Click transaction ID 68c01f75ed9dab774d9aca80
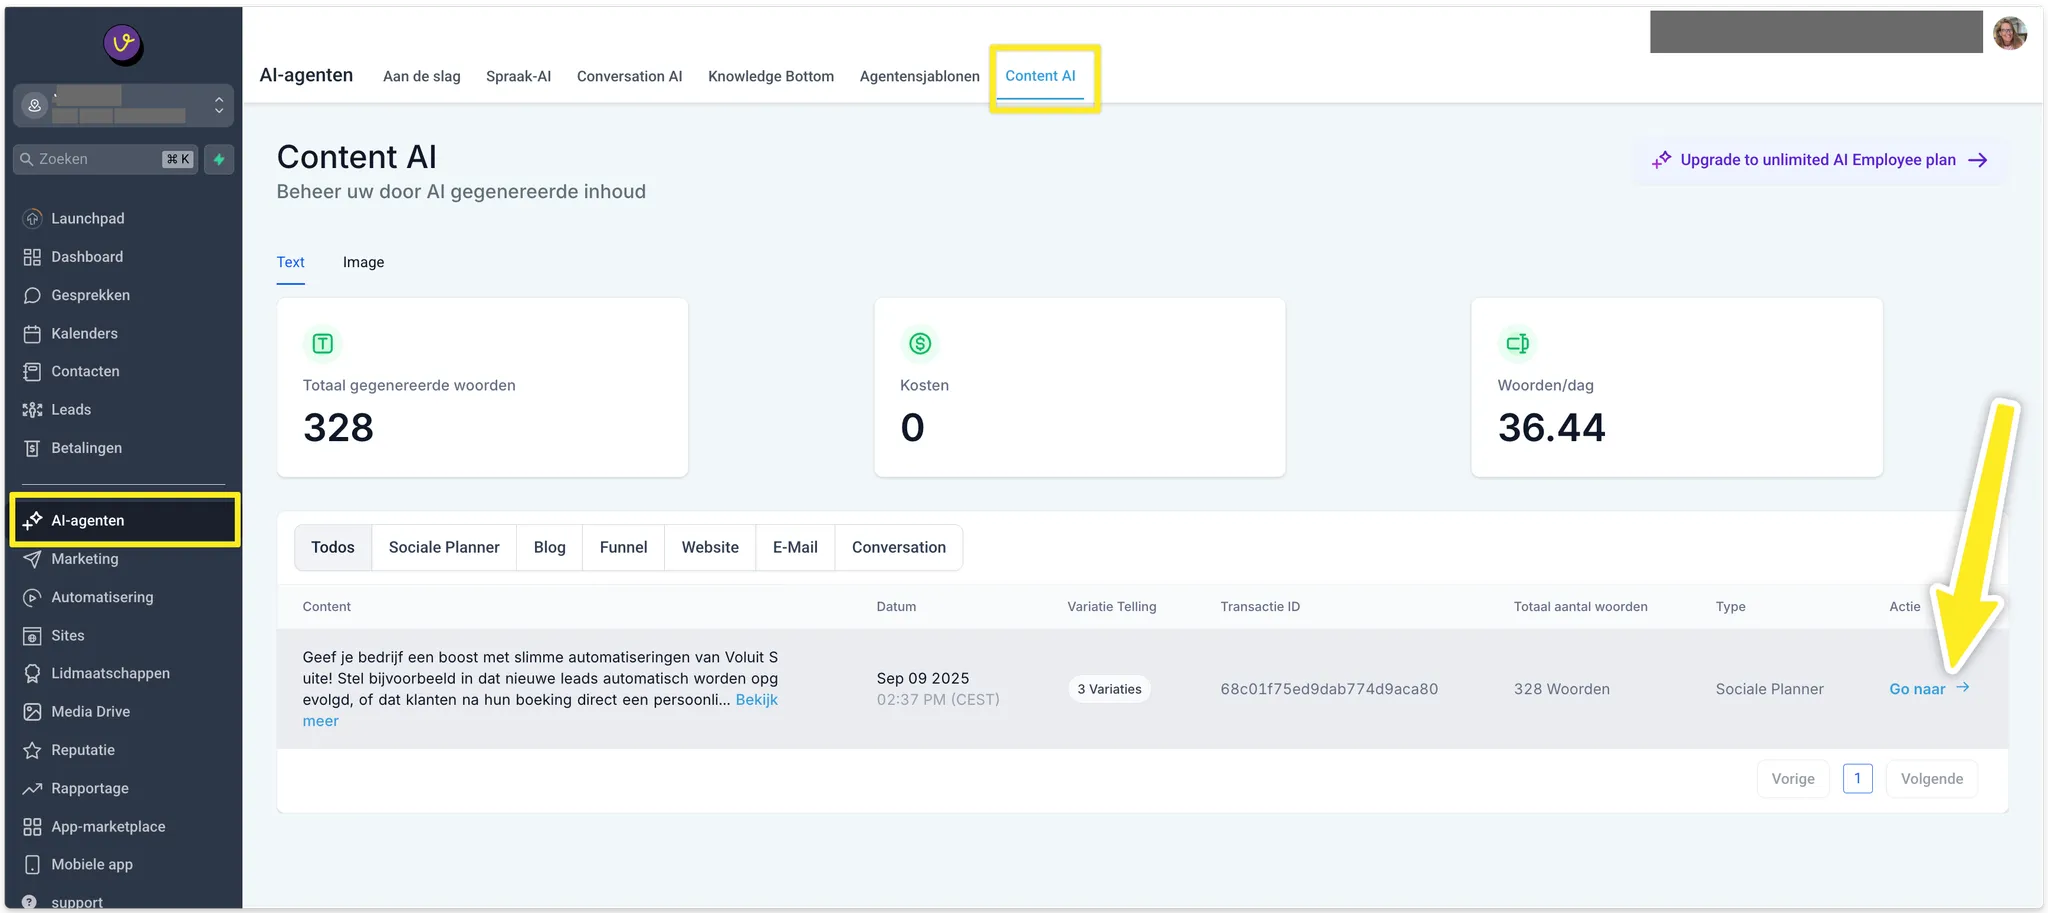 click(x=1329, y=689)
